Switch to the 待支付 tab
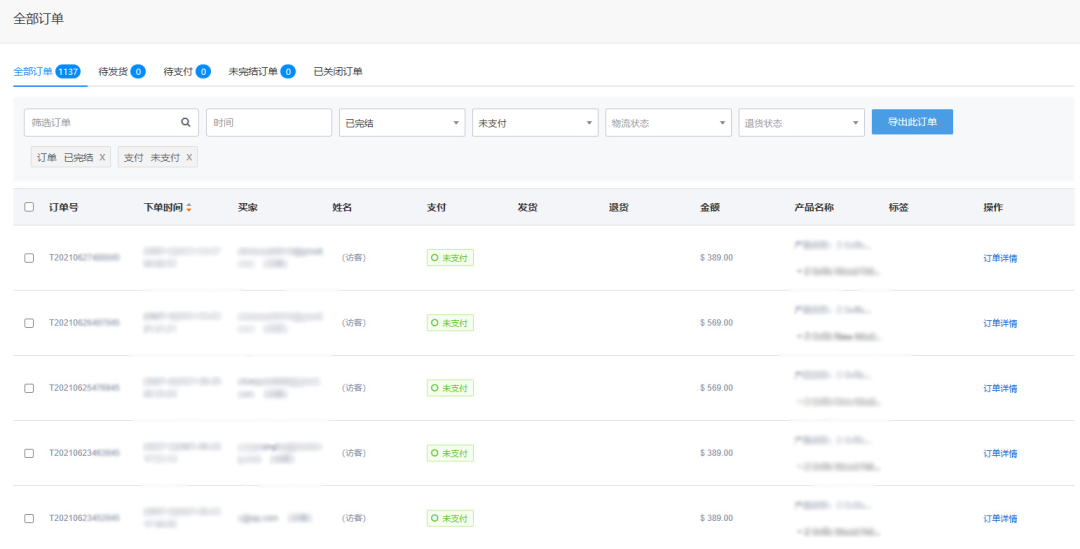 pos(178,72)
